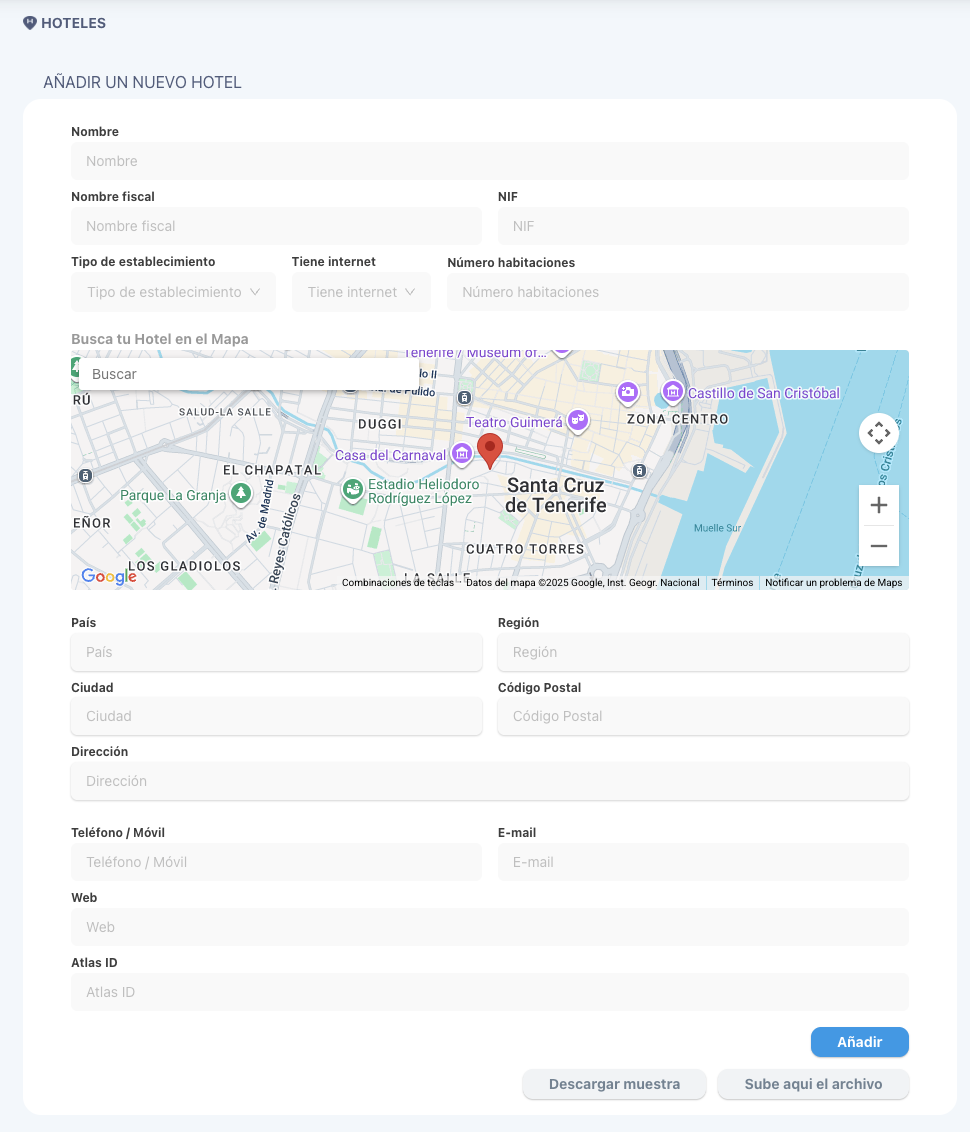Screen dimensions: 970x1132
Task: Click Descargar muestra button
Action: tap(614, 1084)
